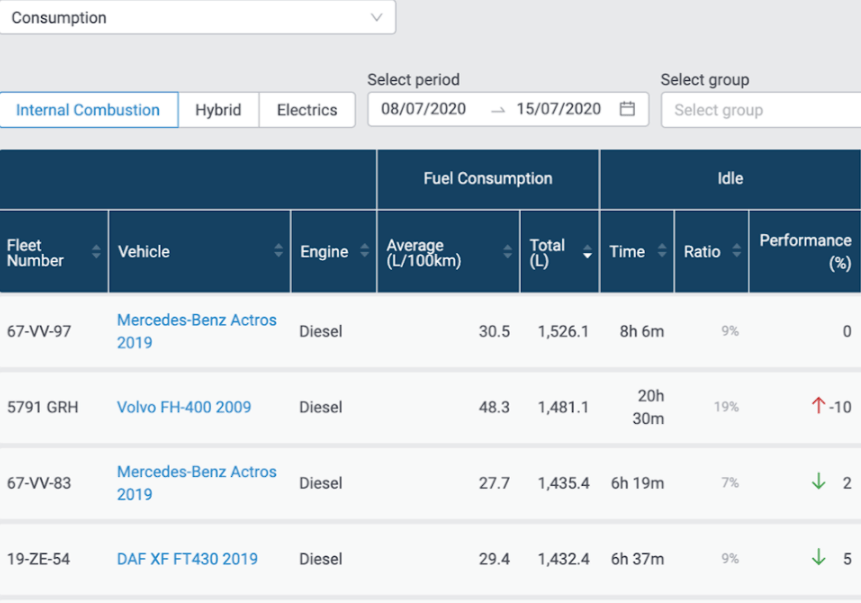Switch to the Electrics tab
This screenshot has height=603, width=861.
[x=307, y=110]
